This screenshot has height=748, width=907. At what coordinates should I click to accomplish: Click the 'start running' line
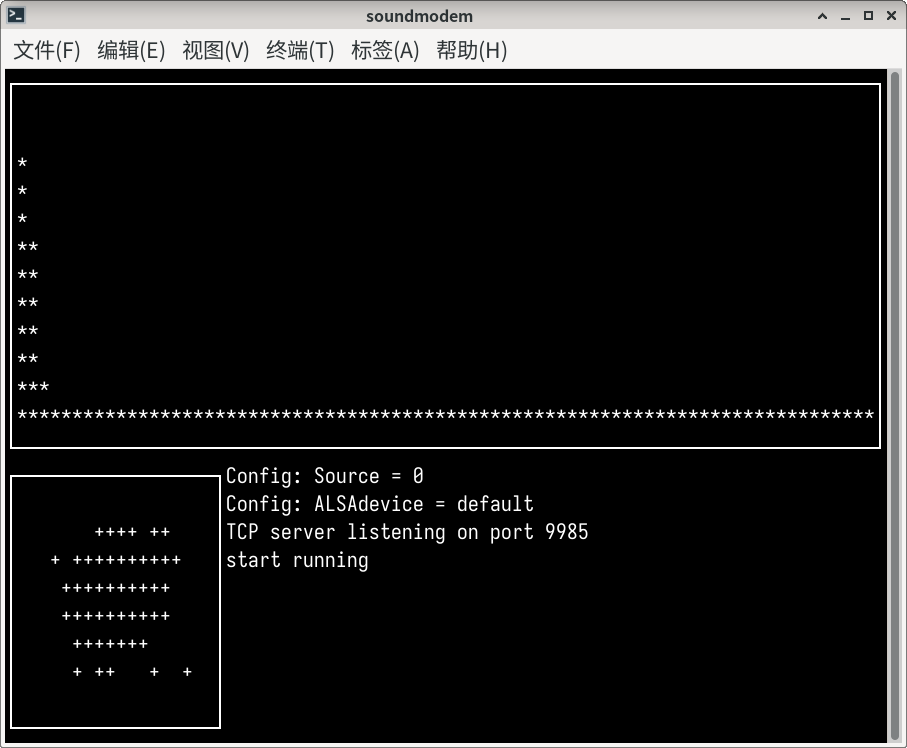tap(297, 560)
